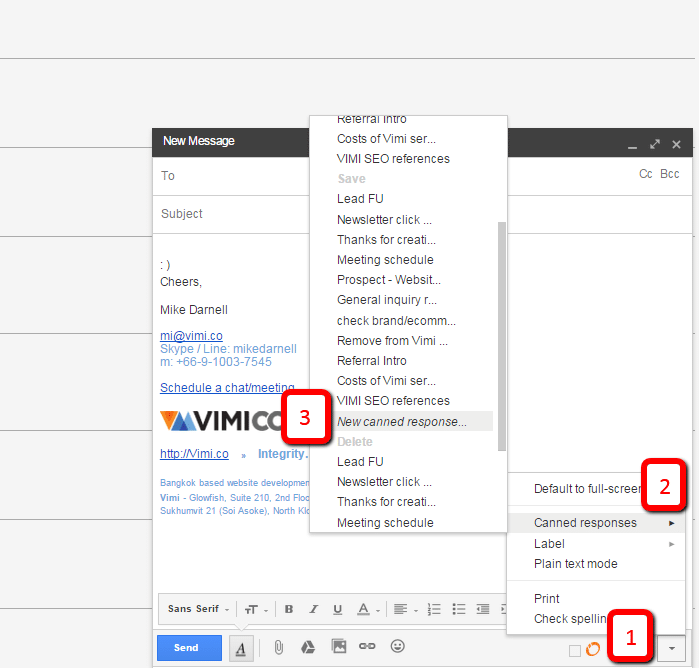Insert a numbered list
The height and width of the screenshot is (668, 699).
coord(434,609)
